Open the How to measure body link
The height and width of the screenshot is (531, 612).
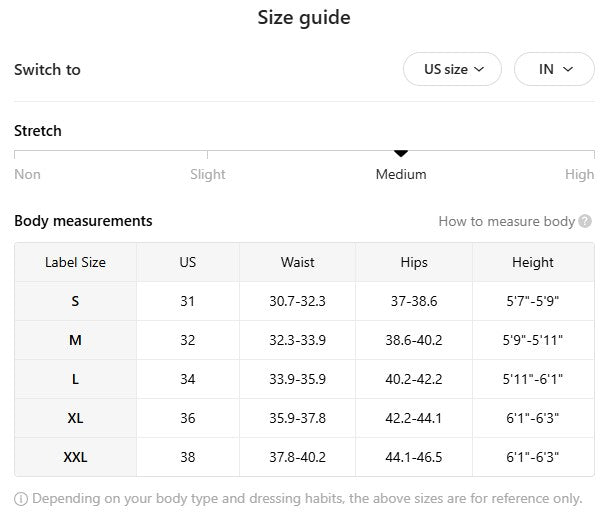[x=506, y=221]
